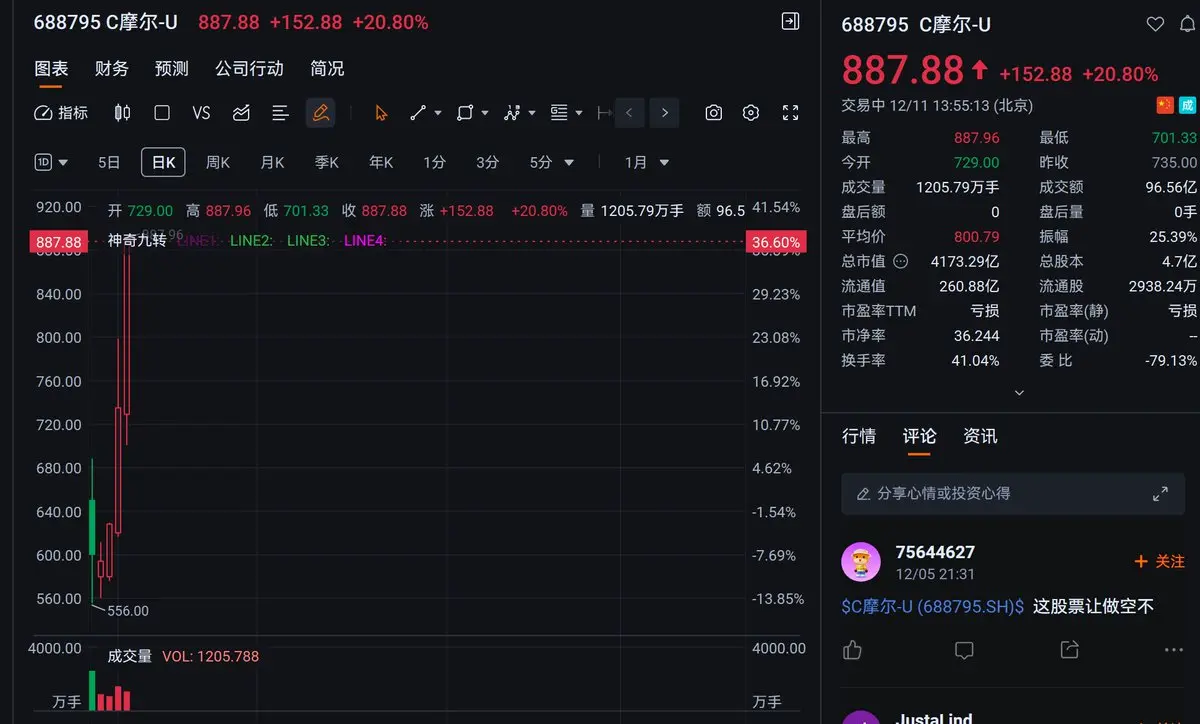The image size is (1200, 724).
Task: Expand the line tool dropdown arrow
Action: coord(438,113)
